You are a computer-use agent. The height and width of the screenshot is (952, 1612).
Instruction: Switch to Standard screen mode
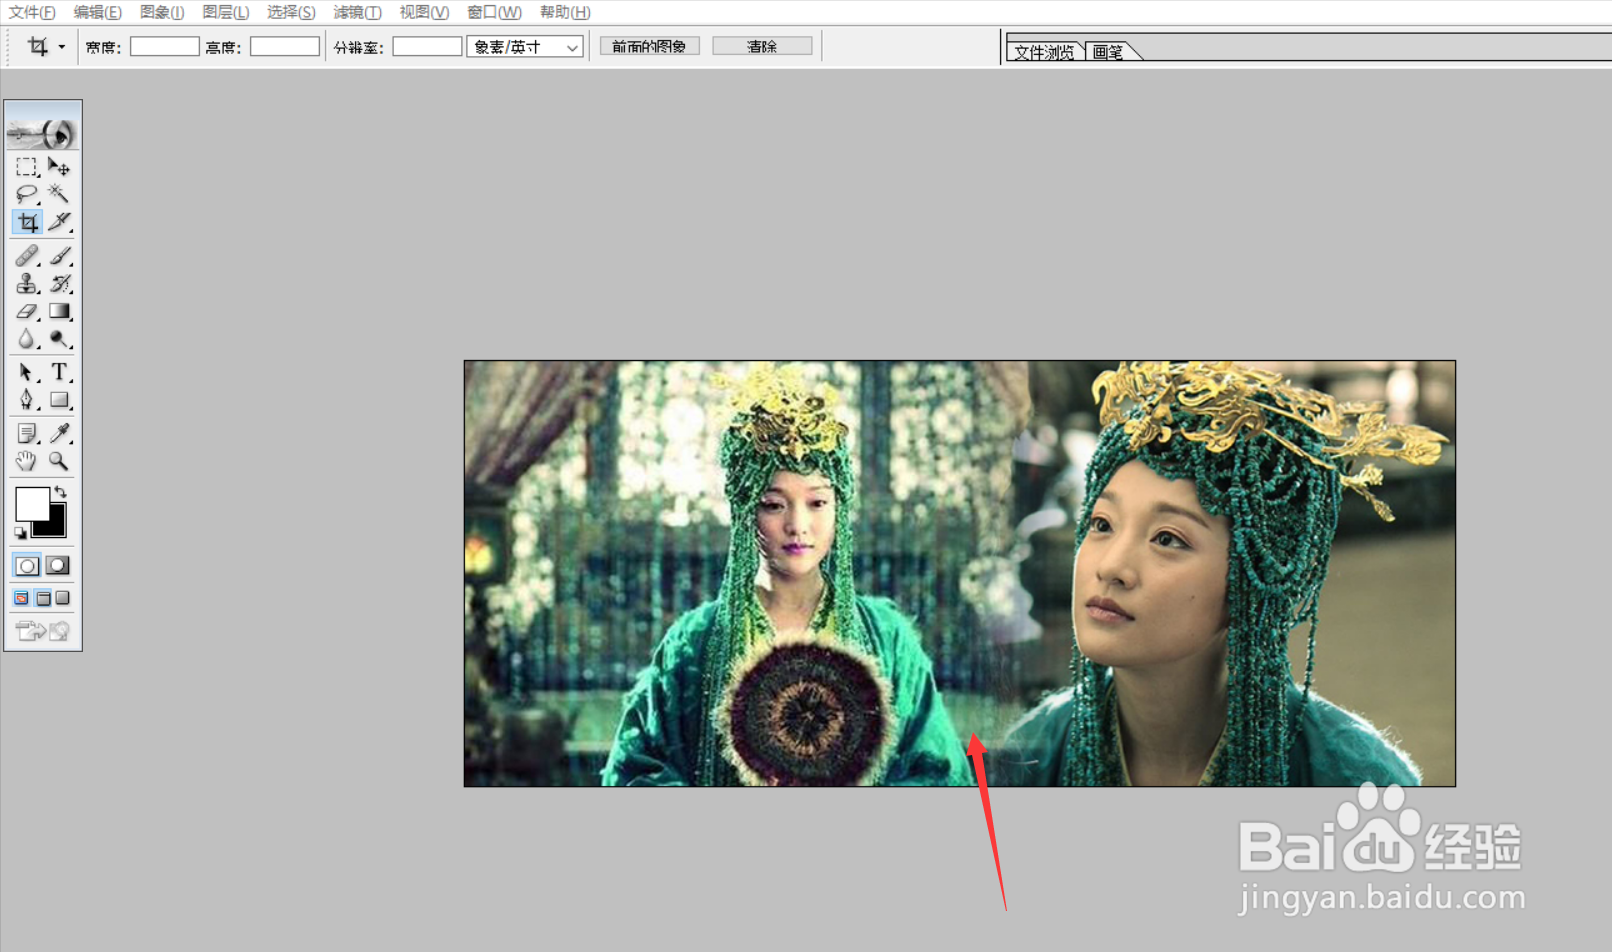pos(22,598)
